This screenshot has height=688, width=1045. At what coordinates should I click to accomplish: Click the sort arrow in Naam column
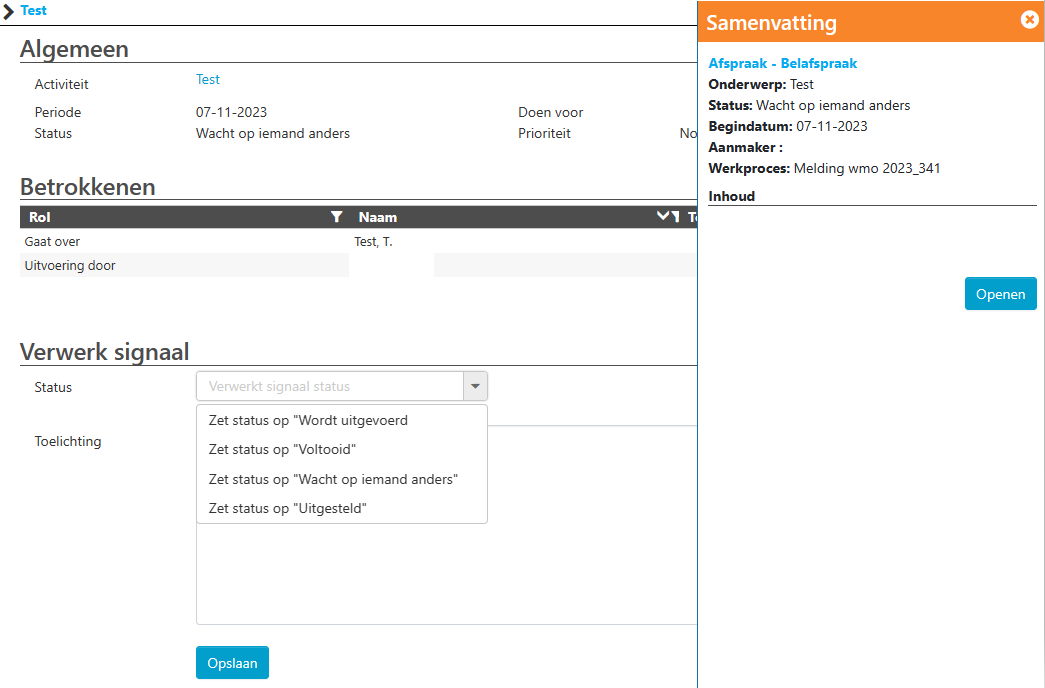pos(662,217)
